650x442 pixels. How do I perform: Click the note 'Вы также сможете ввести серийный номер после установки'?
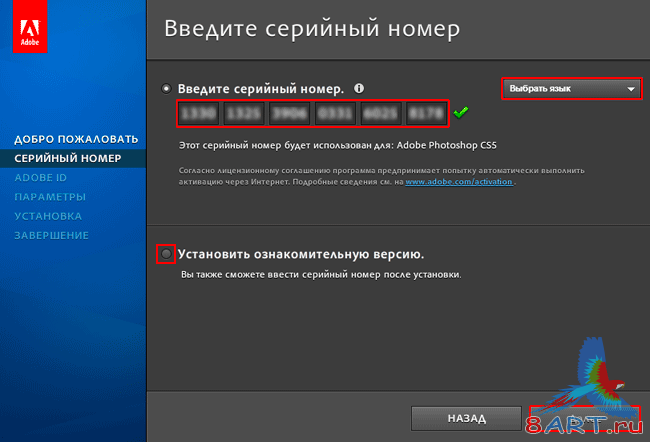(321, 274)
